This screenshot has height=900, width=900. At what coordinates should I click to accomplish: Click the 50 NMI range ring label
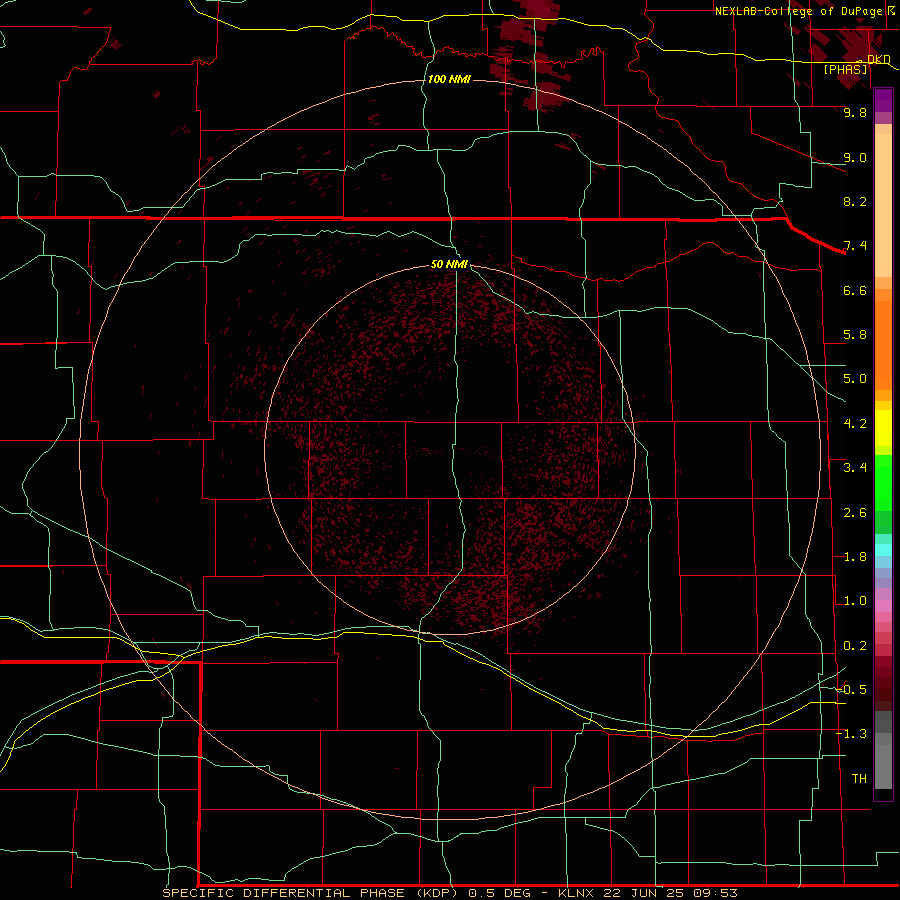point(449,264)
